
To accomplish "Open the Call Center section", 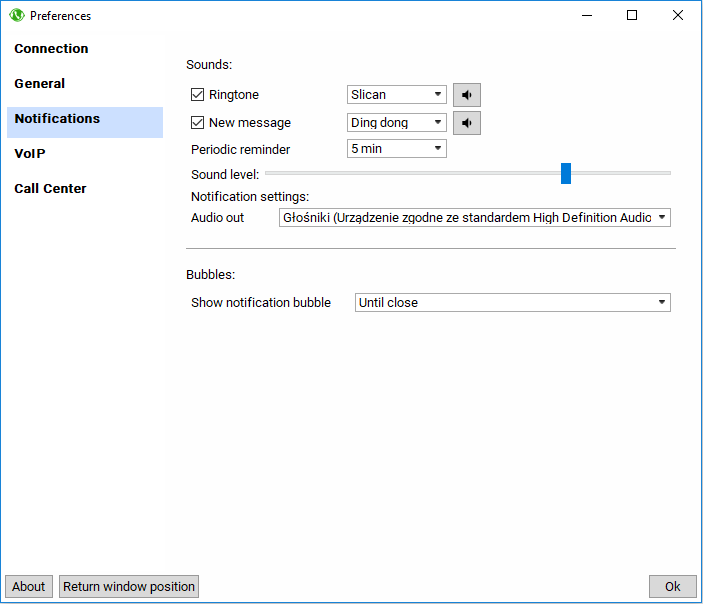I will pos(50,189).
